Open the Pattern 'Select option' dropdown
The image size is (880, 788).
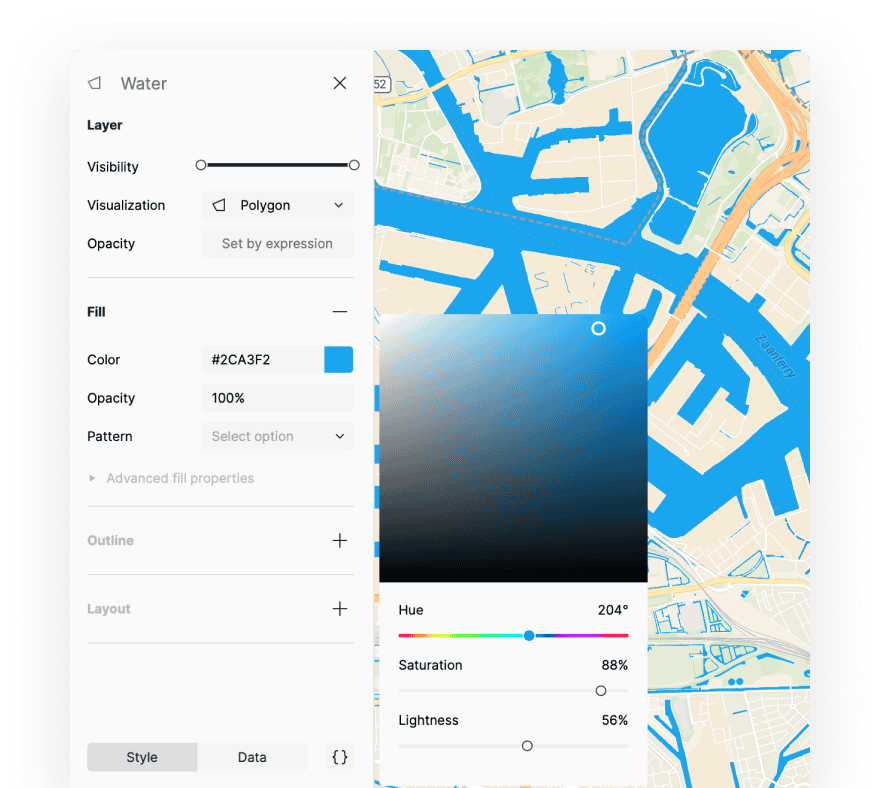[277, 436]
